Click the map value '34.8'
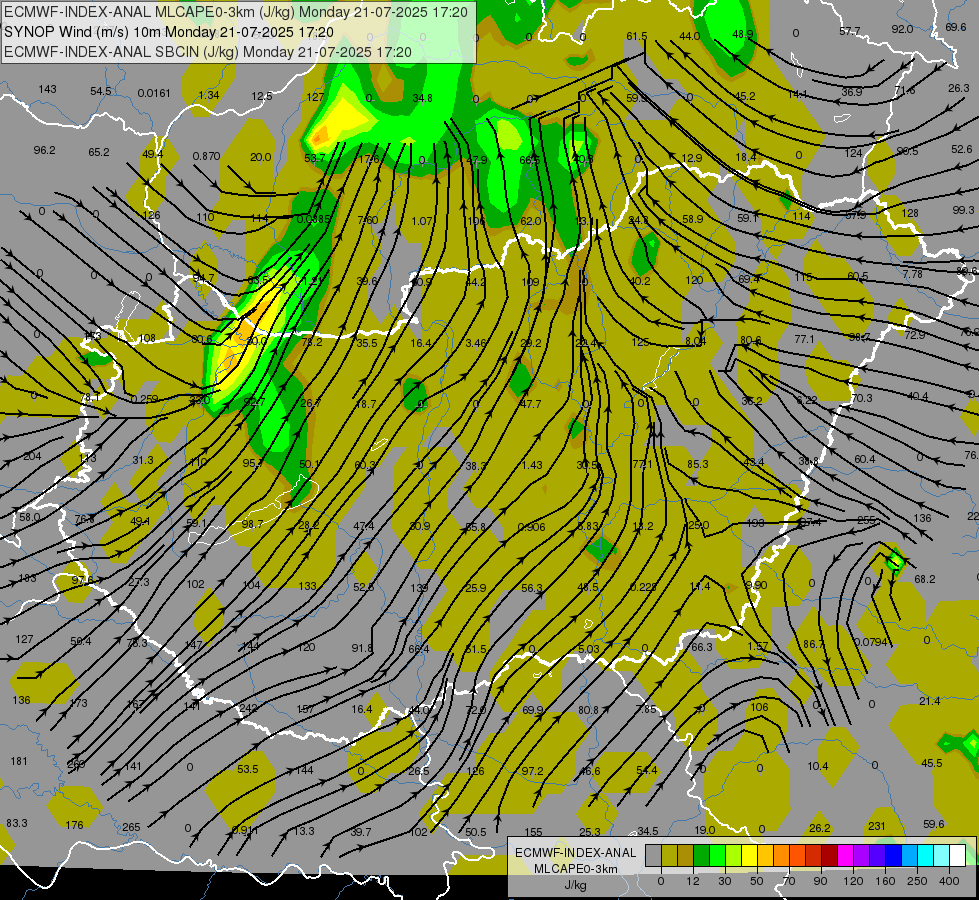This screenshot has height=900, width=979. point(423,97)
